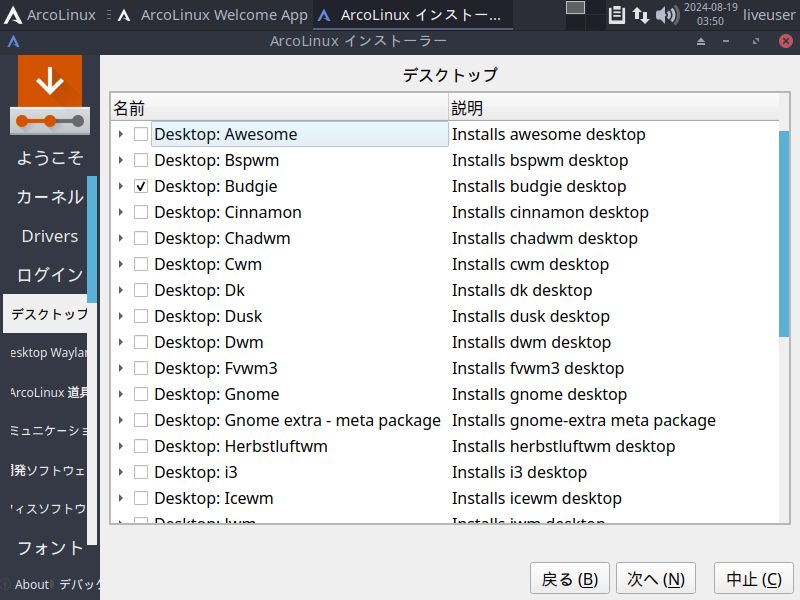Tick the Desktop: Gnome checkbox
The image size is (800, 600).
coord(141,394)
